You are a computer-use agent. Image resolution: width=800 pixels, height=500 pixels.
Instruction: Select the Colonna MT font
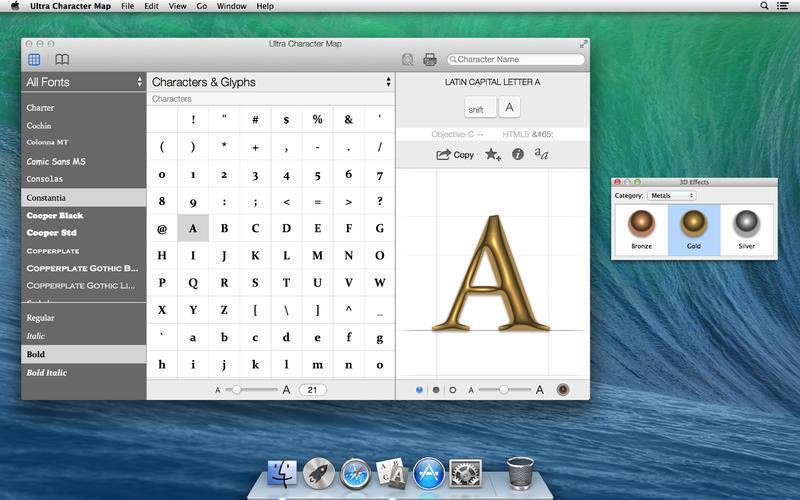(84, 142)
